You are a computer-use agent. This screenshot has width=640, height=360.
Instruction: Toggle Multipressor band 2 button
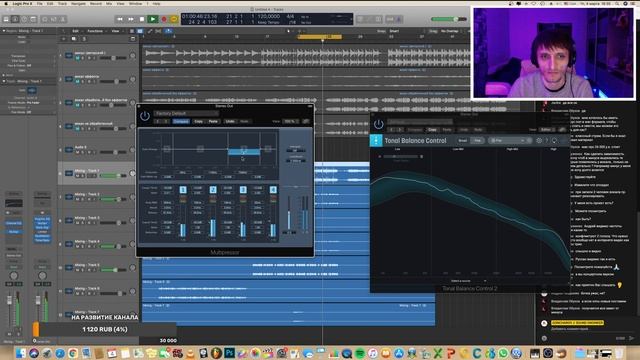point(213,190)
